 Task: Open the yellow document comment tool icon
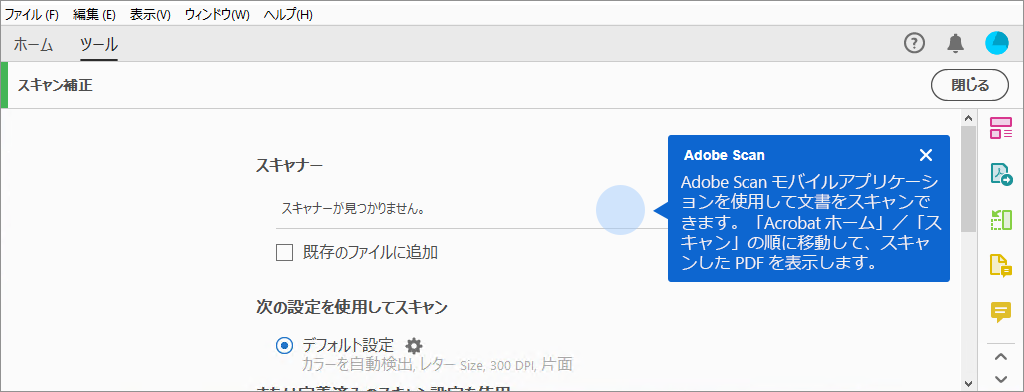(1000, 266)
